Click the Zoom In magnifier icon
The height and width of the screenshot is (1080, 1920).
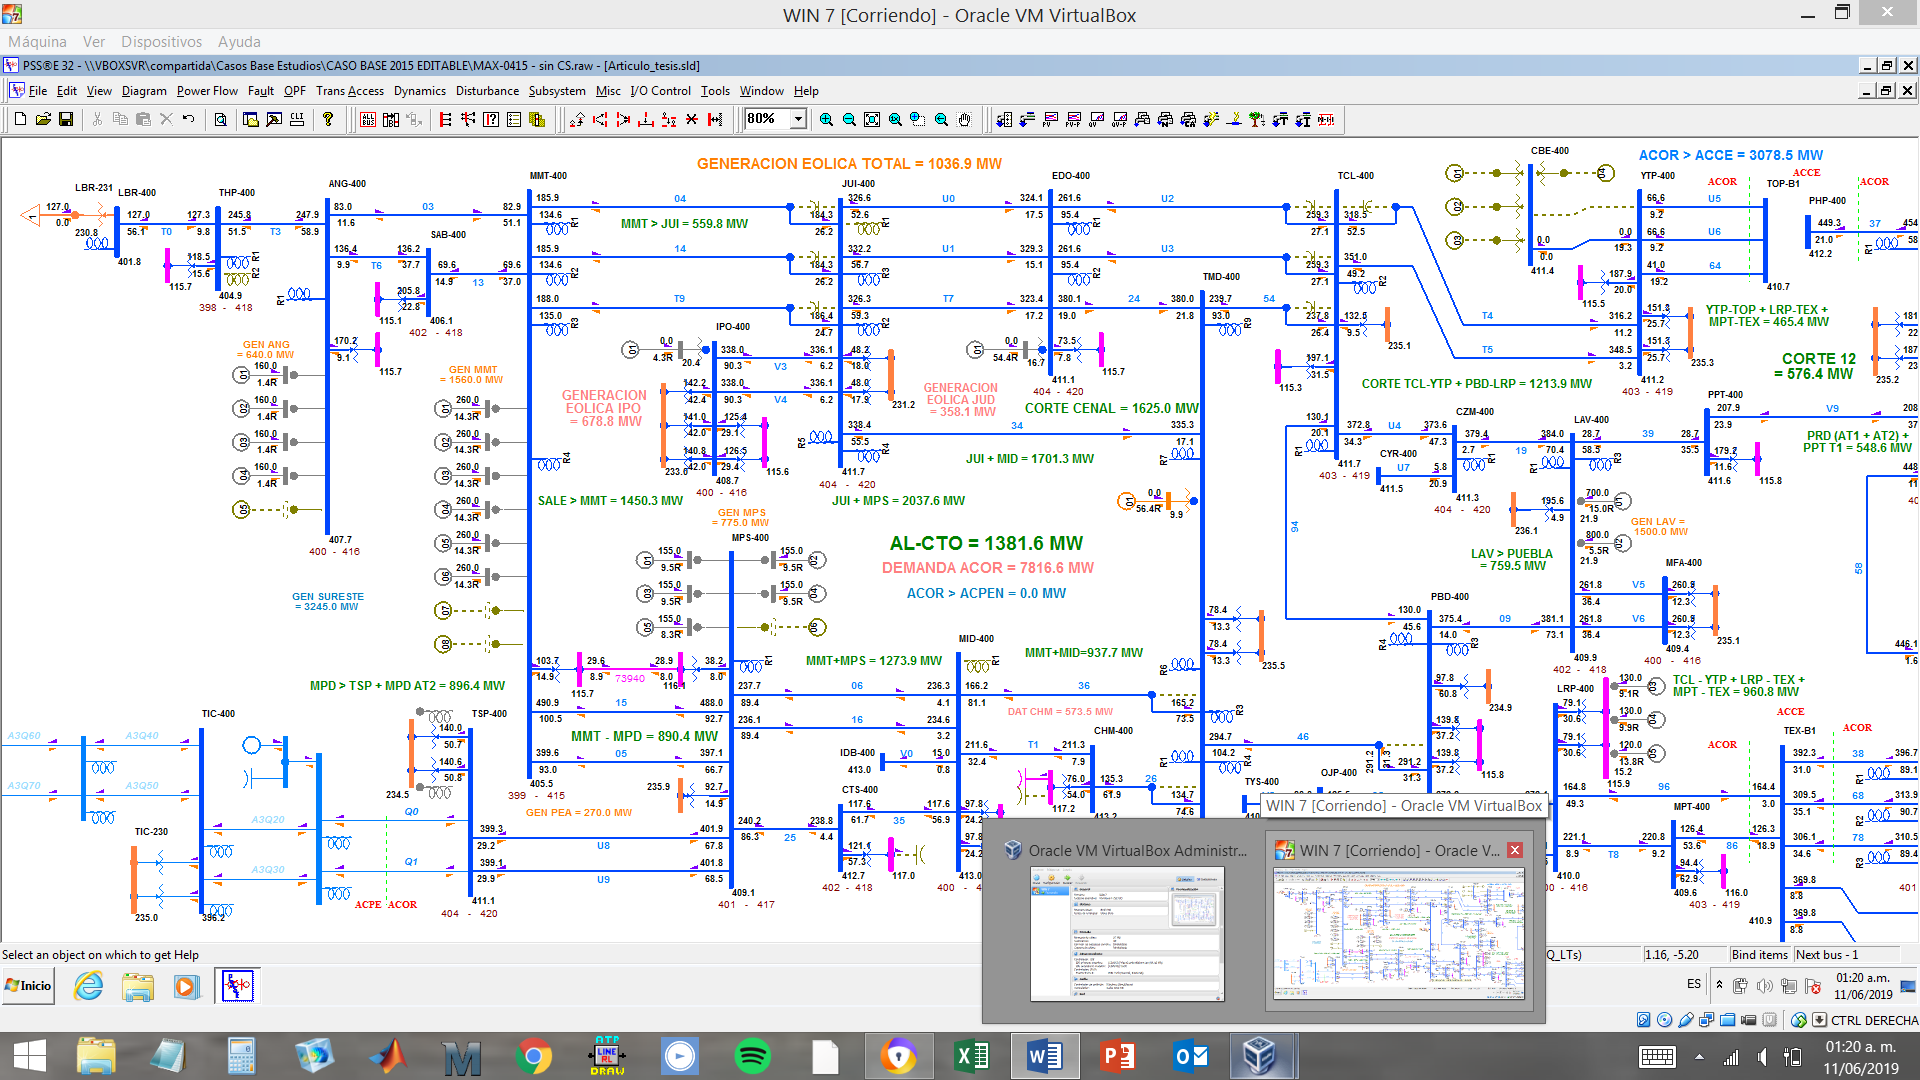(x=826, y=119)
